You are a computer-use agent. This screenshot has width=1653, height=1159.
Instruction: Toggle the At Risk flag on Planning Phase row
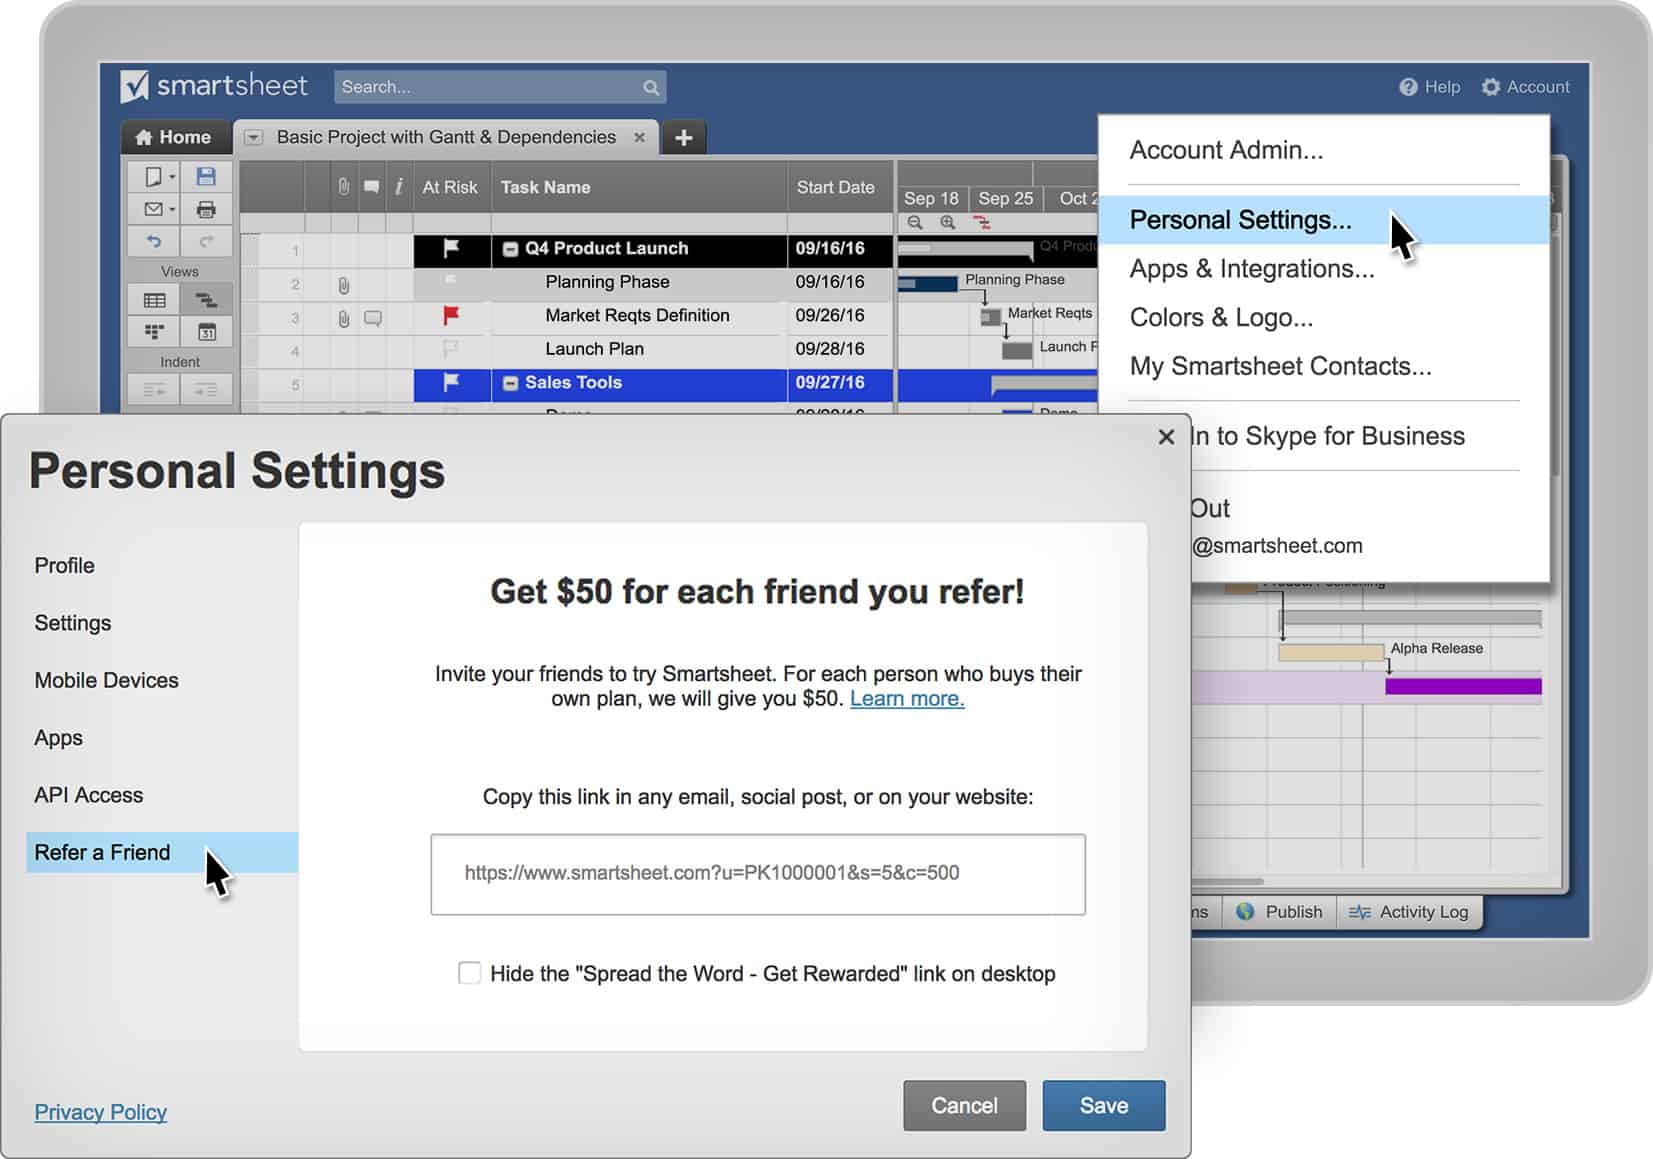click(451, 281)
